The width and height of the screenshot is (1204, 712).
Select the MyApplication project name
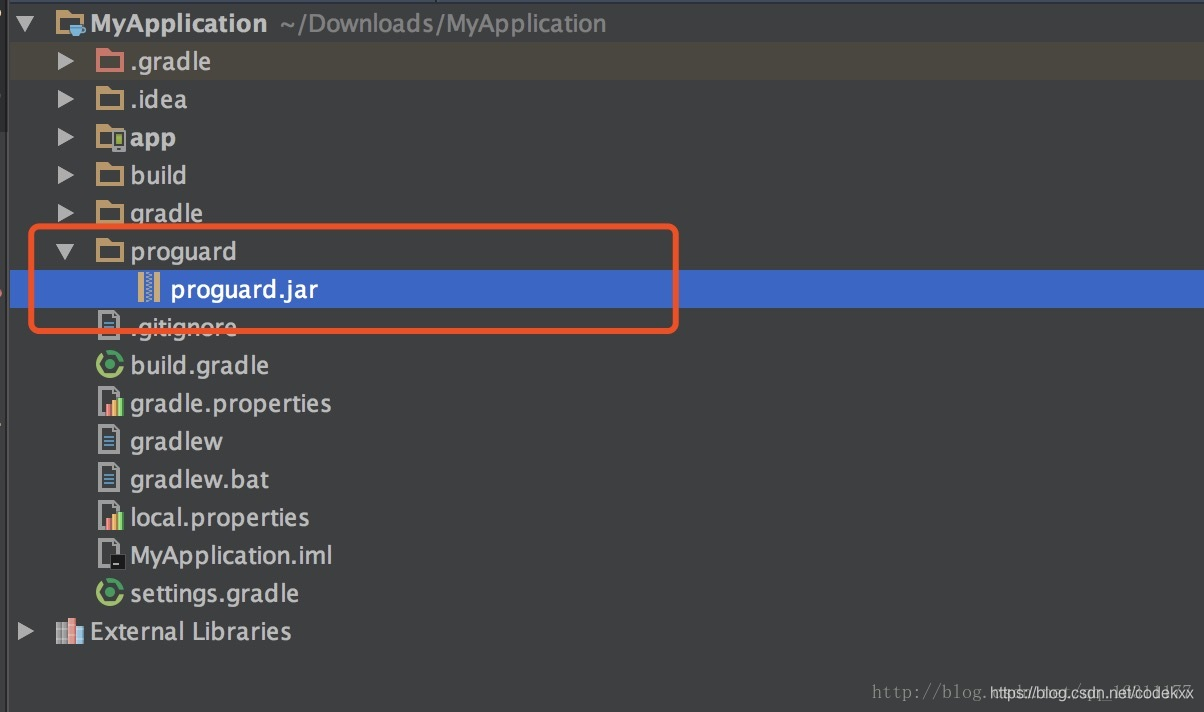point(179,24)
